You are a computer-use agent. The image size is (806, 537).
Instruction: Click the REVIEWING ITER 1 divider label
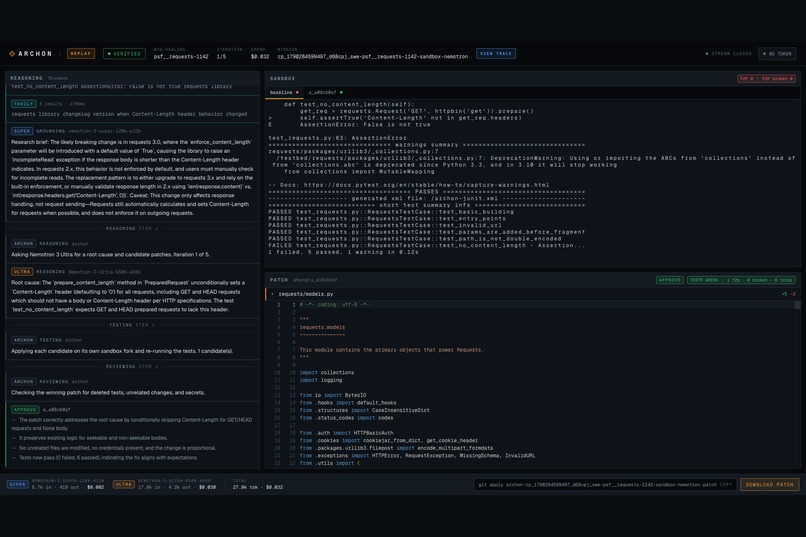pos(132,366)
